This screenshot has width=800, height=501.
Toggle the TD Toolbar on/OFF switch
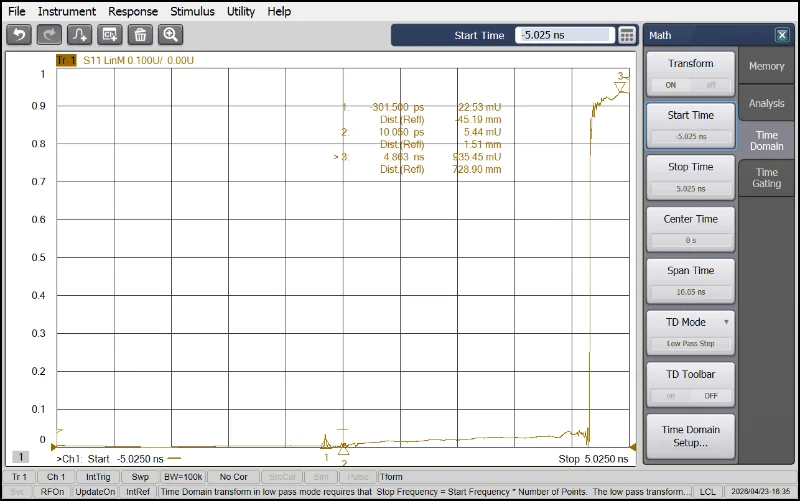point(690,395)
